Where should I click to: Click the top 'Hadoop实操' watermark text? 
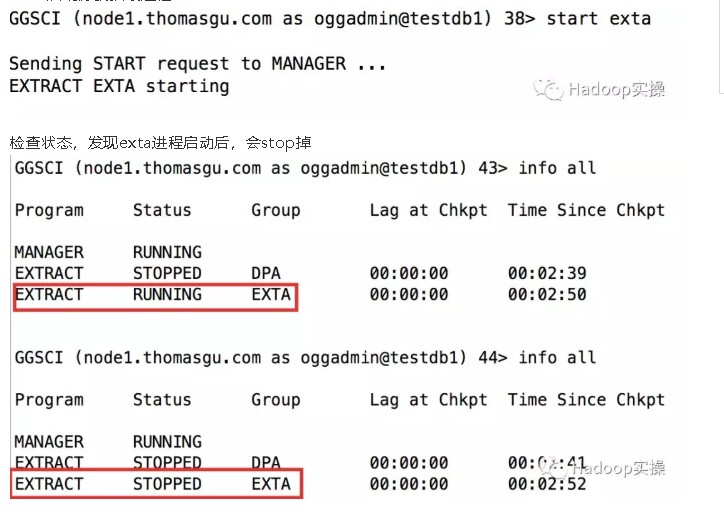(x=616, y=89)
